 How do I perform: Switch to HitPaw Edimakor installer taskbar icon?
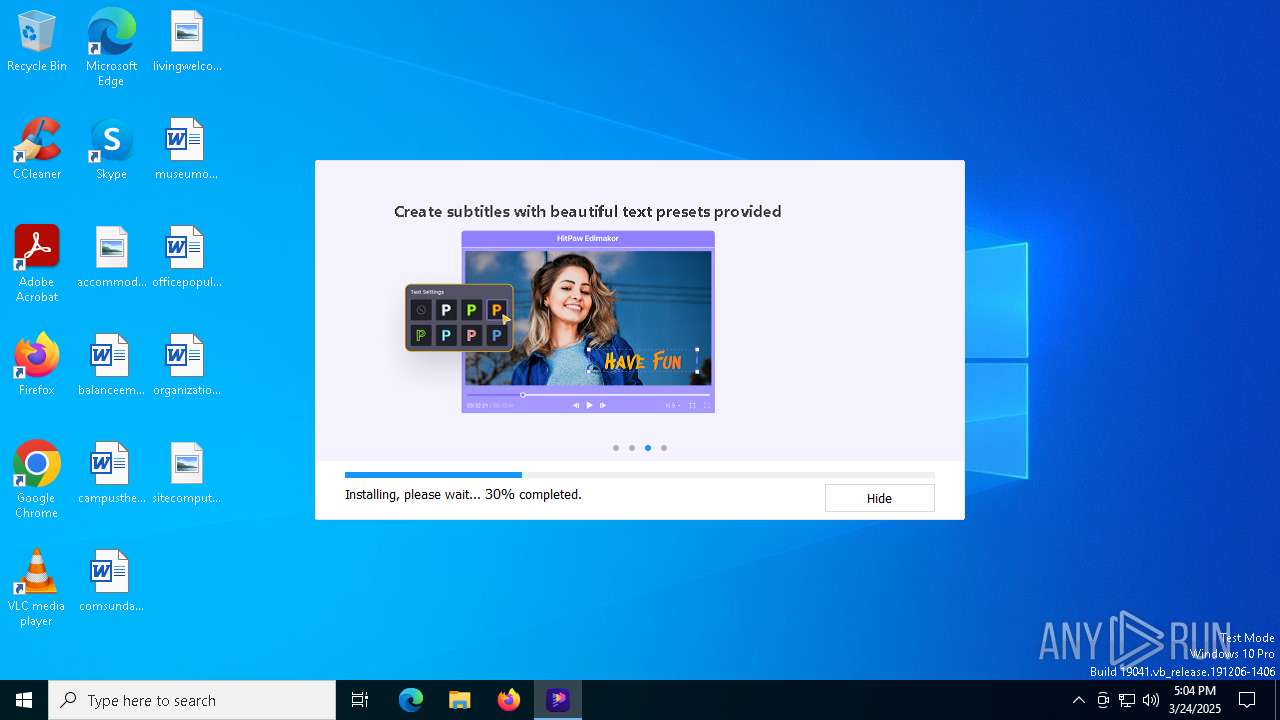(x=558, y=700)
